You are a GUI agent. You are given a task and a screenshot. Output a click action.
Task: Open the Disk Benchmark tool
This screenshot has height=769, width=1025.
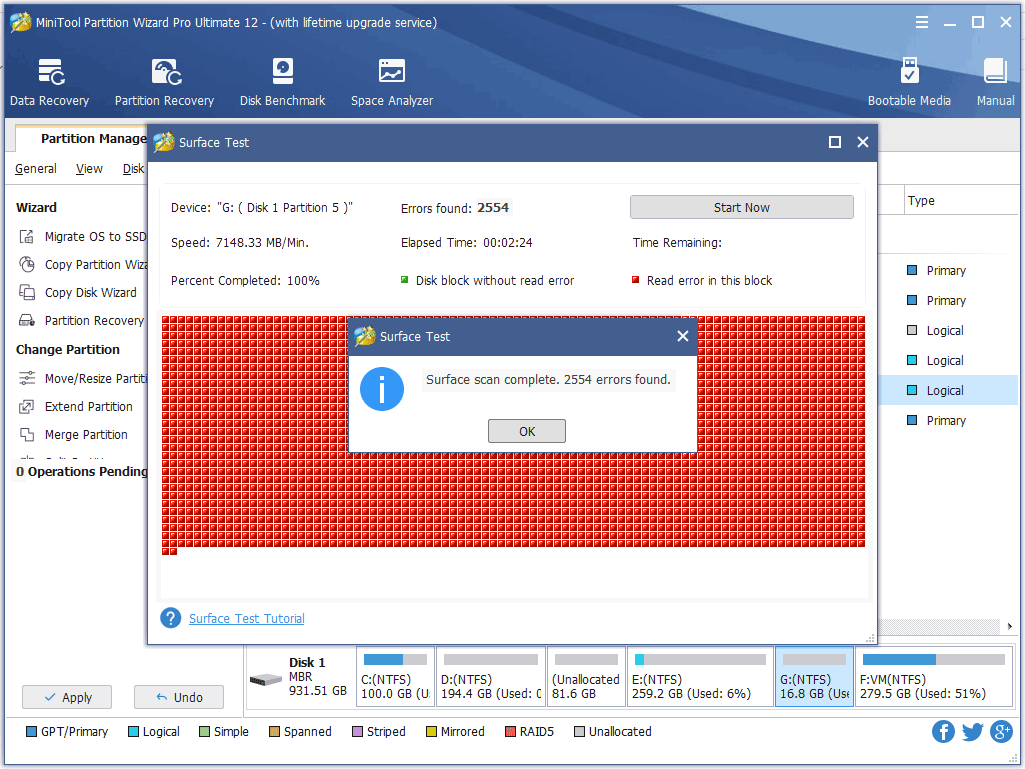coord(282,82)
